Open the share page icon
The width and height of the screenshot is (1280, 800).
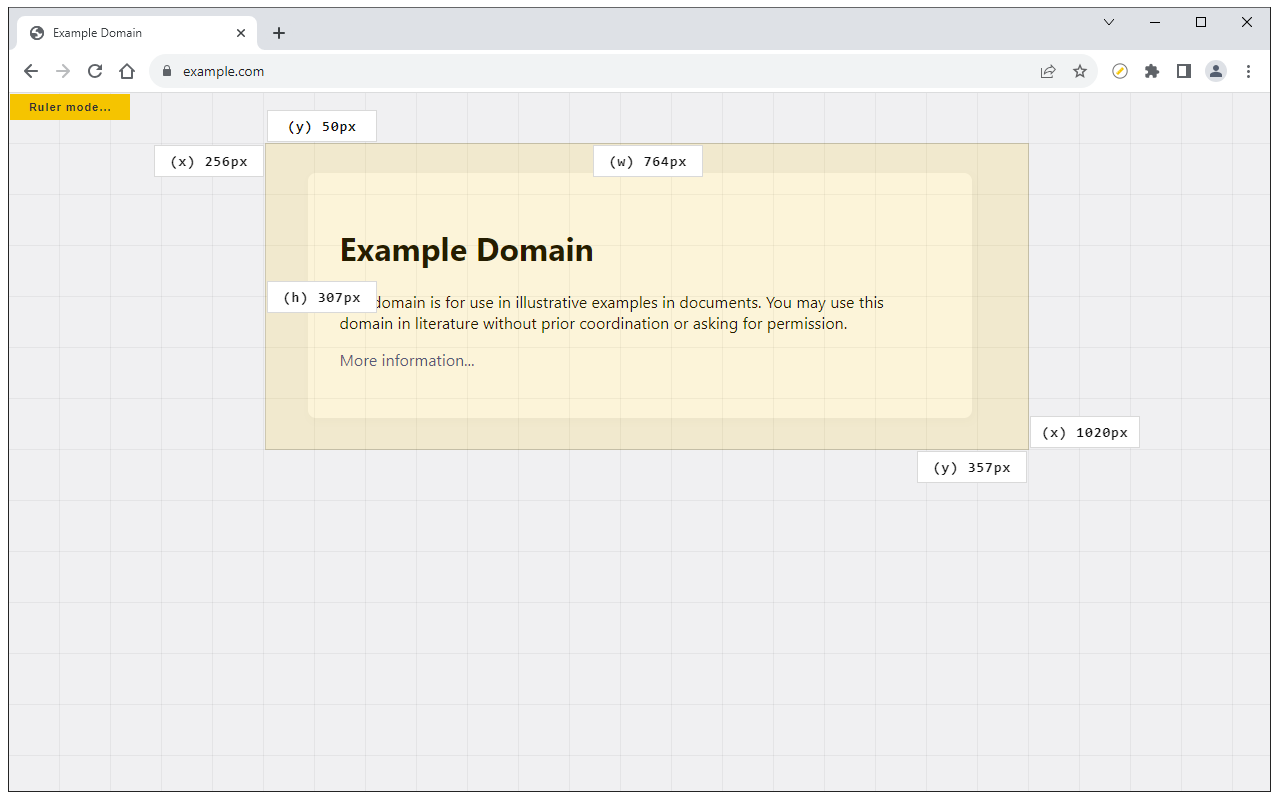[1048, 71]
